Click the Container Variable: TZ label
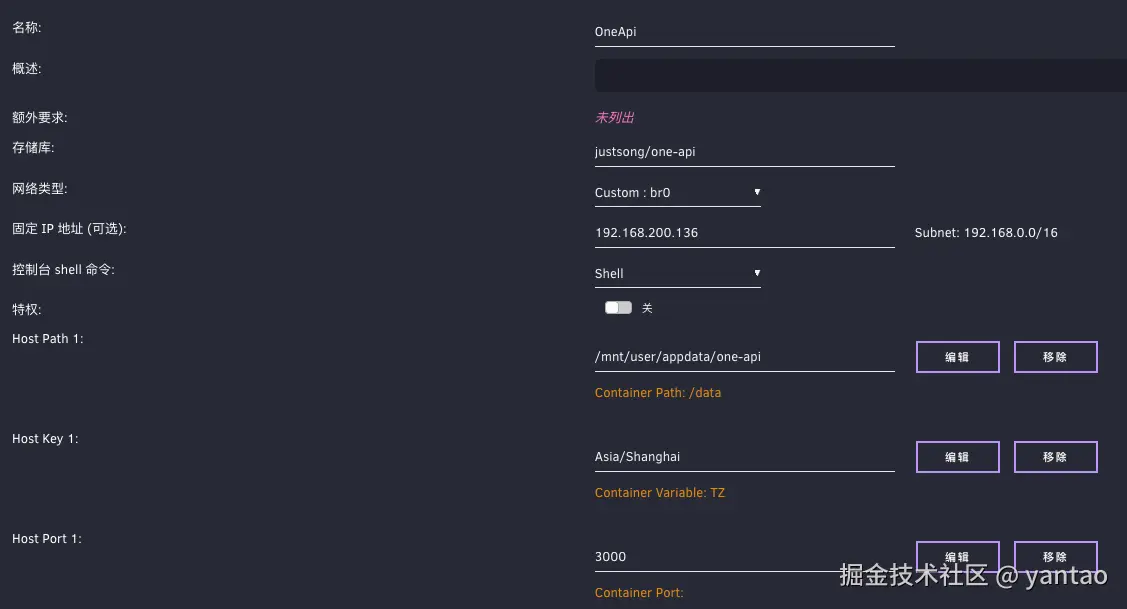 (x=660, y=493)
